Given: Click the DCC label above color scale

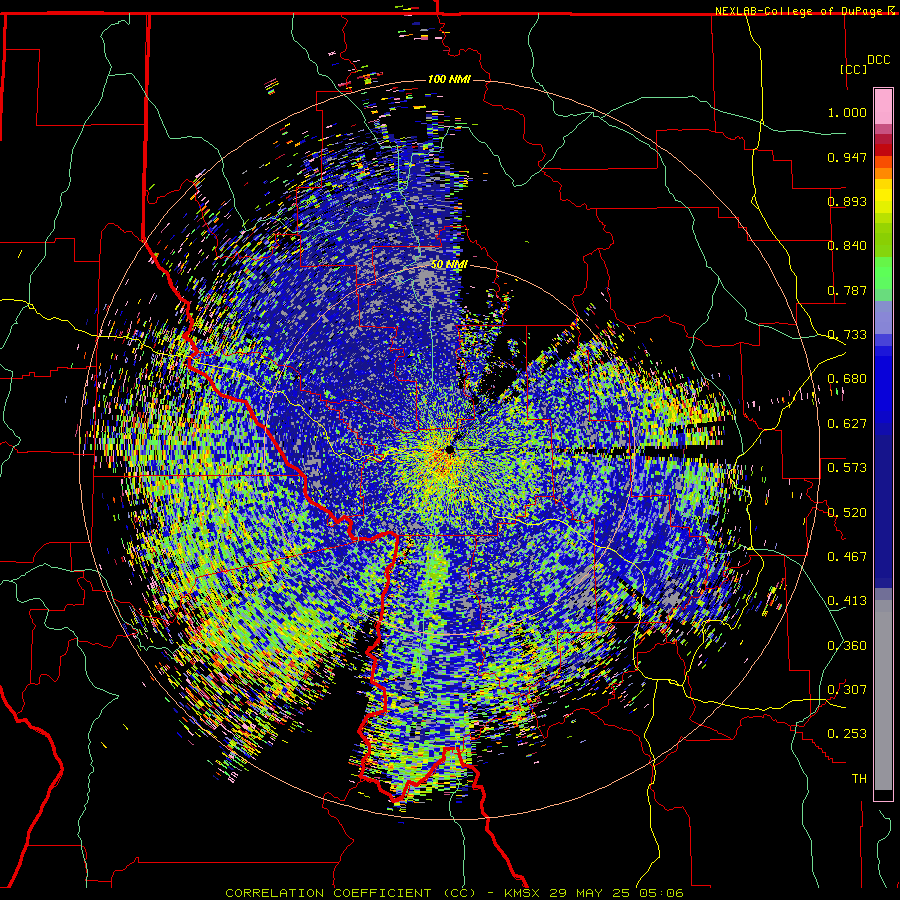Looking at the screenshot, I should [879, 60].
